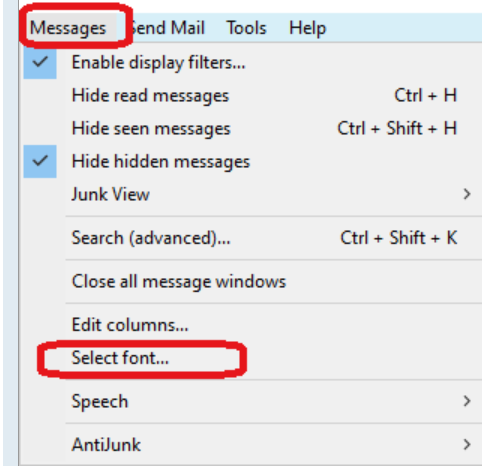Open the Send Mail menu
The image size is (482, 466).
pos(167,28)
